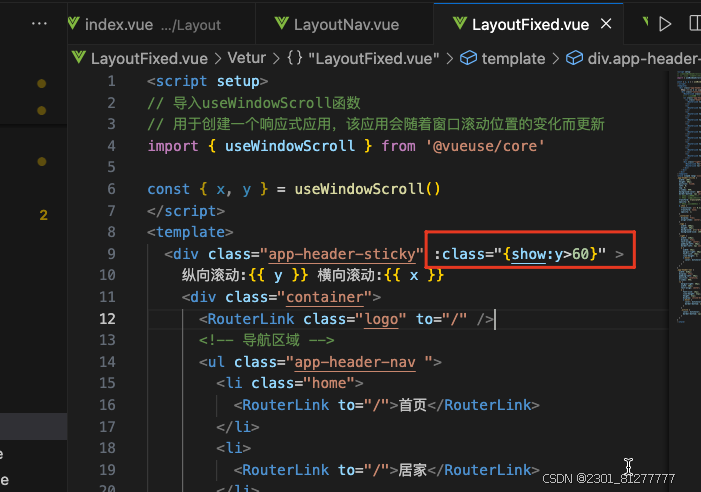The width and height of the screenshot is (701, 492).
Task: Click the app-header-nav class name
Action: tap(355, 362)
